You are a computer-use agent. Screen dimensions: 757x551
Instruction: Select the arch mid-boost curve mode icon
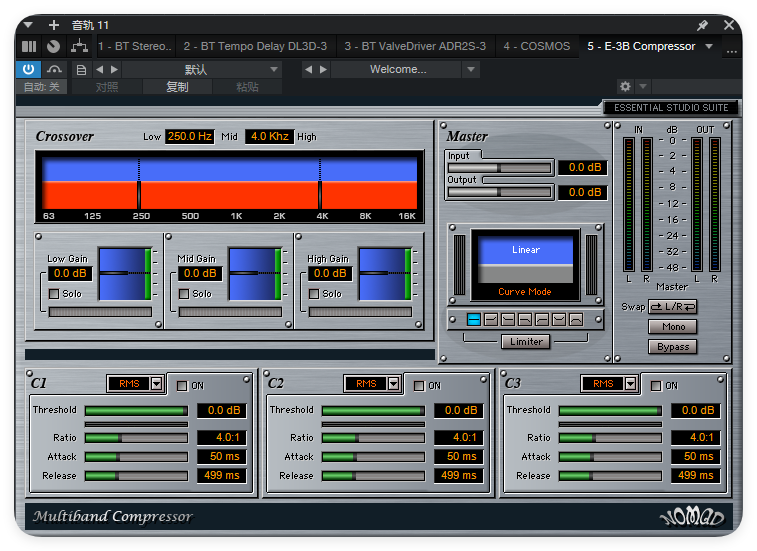(x=576, y=319)
